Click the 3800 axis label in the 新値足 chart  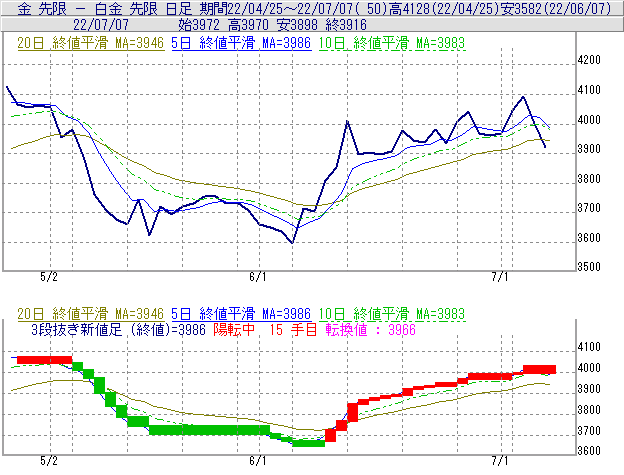(589, 410)
